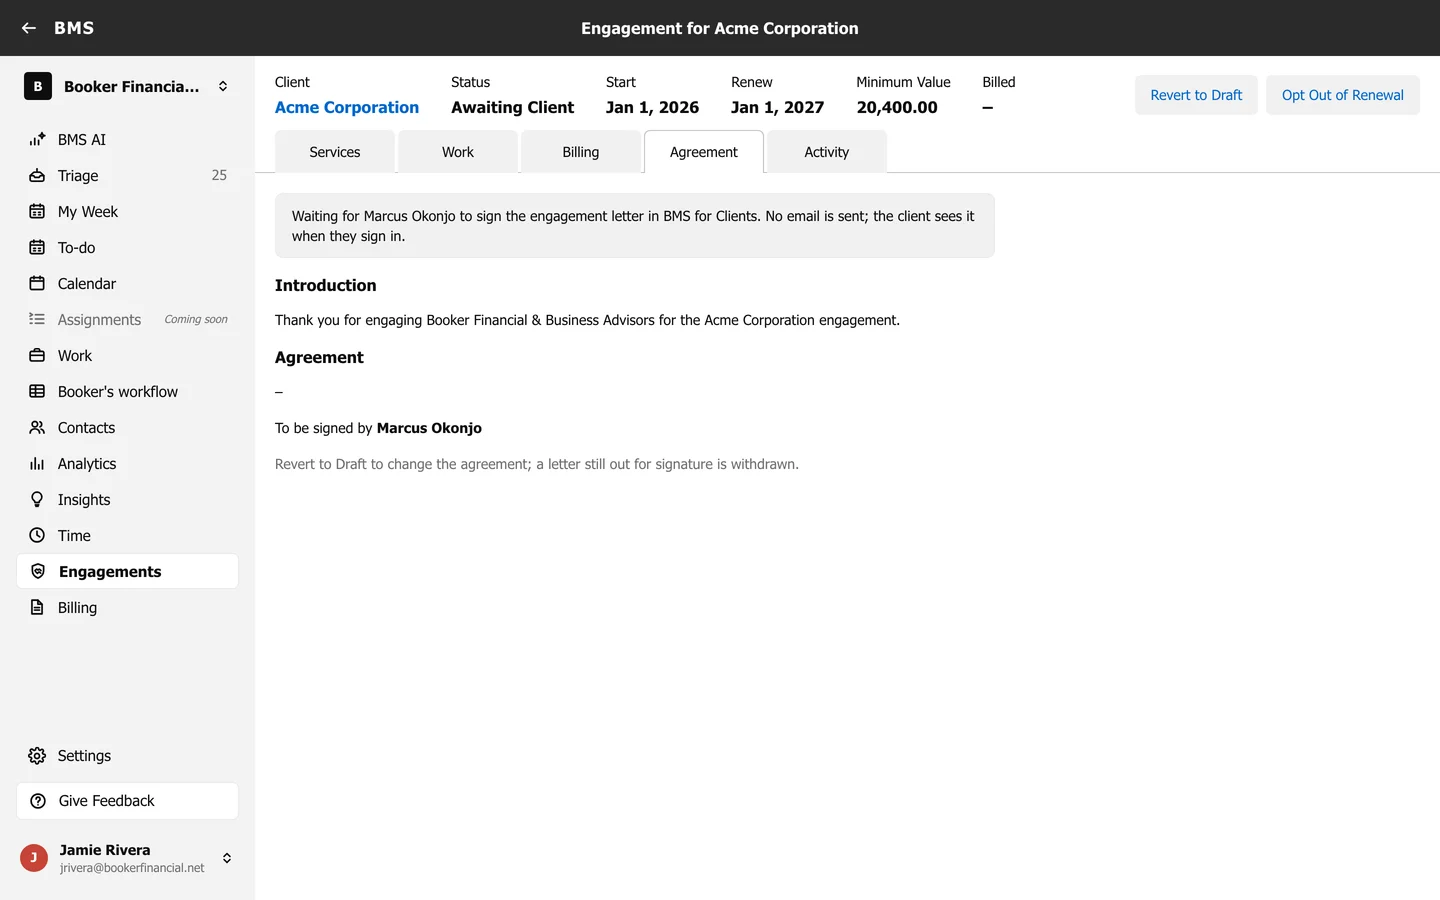Click the 'Minimum Value' label
The width and height of the screenshot is (1440, 900).
pos(903,82)
